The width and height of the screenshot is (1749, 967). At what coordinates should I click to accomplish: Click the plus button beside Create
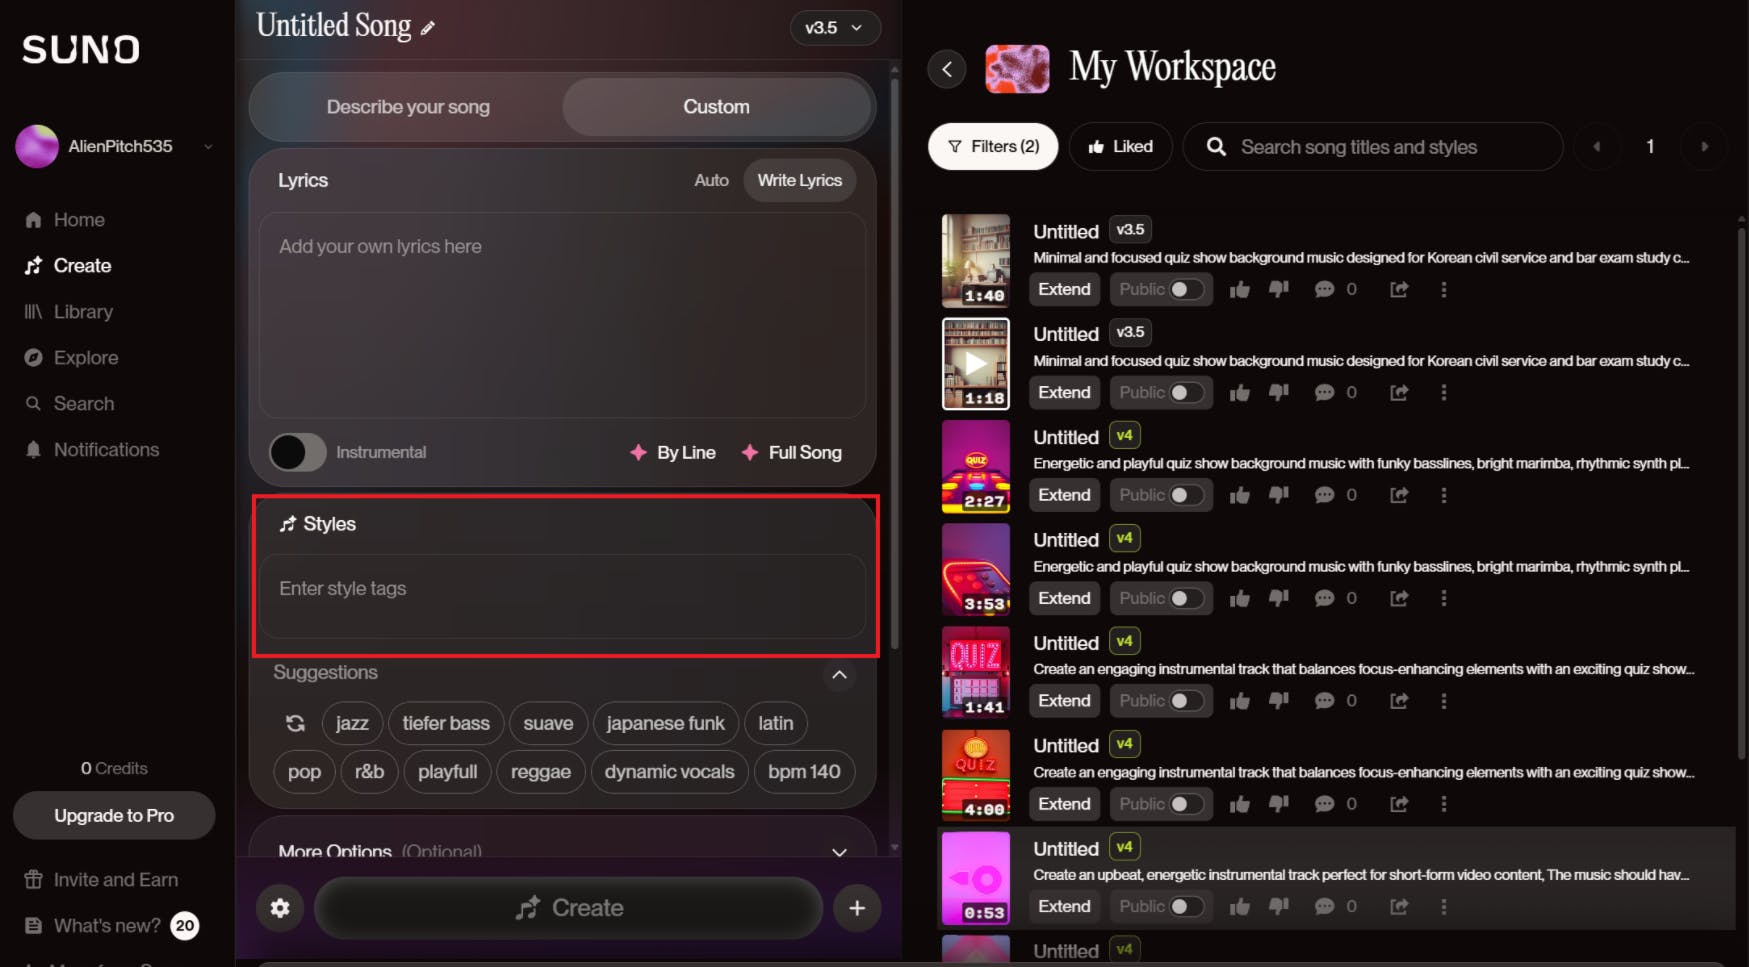click(x=857, y=908)
